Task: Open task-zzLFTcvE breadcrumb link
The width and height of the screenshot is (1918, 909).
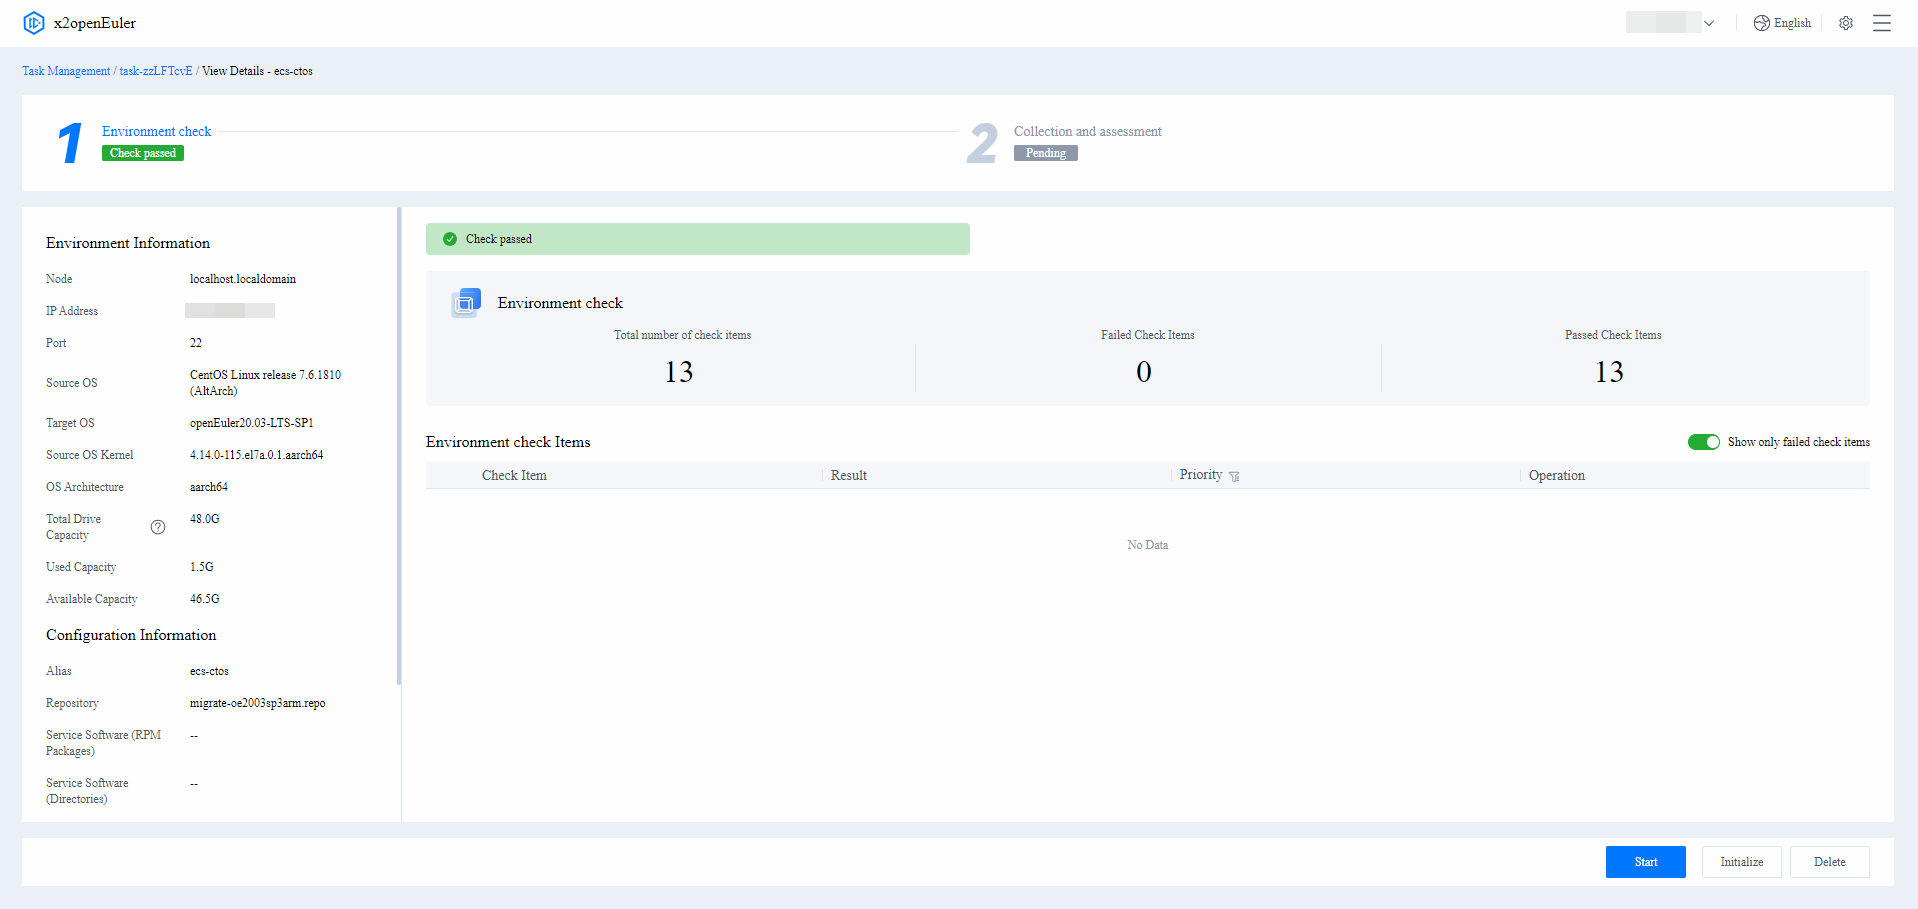Action: click(156, 71)
